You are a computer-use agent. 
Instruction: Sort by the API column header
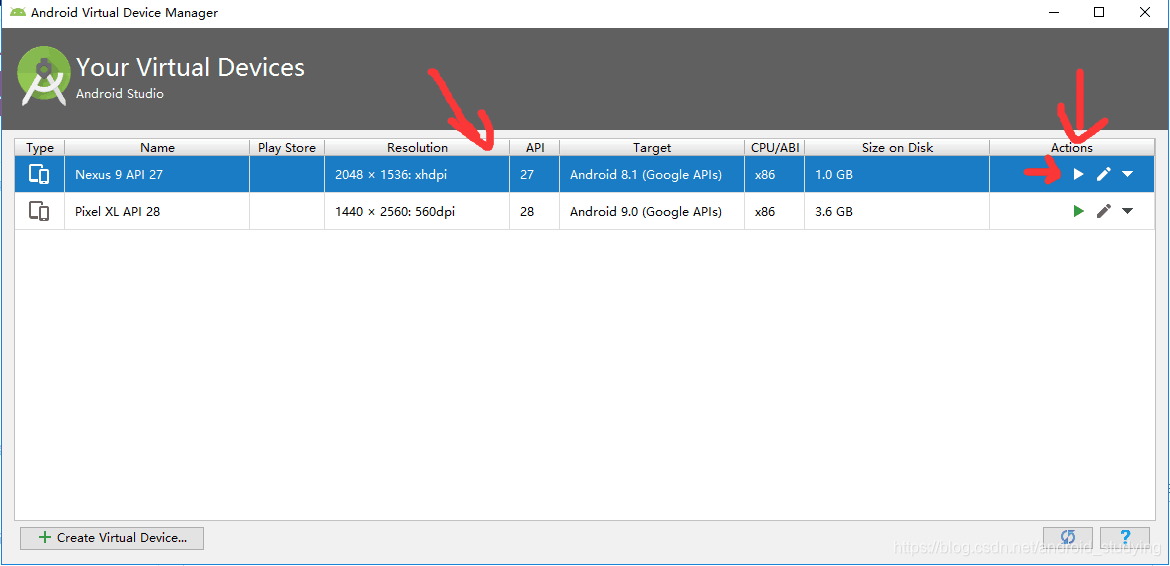pos(534,148)
